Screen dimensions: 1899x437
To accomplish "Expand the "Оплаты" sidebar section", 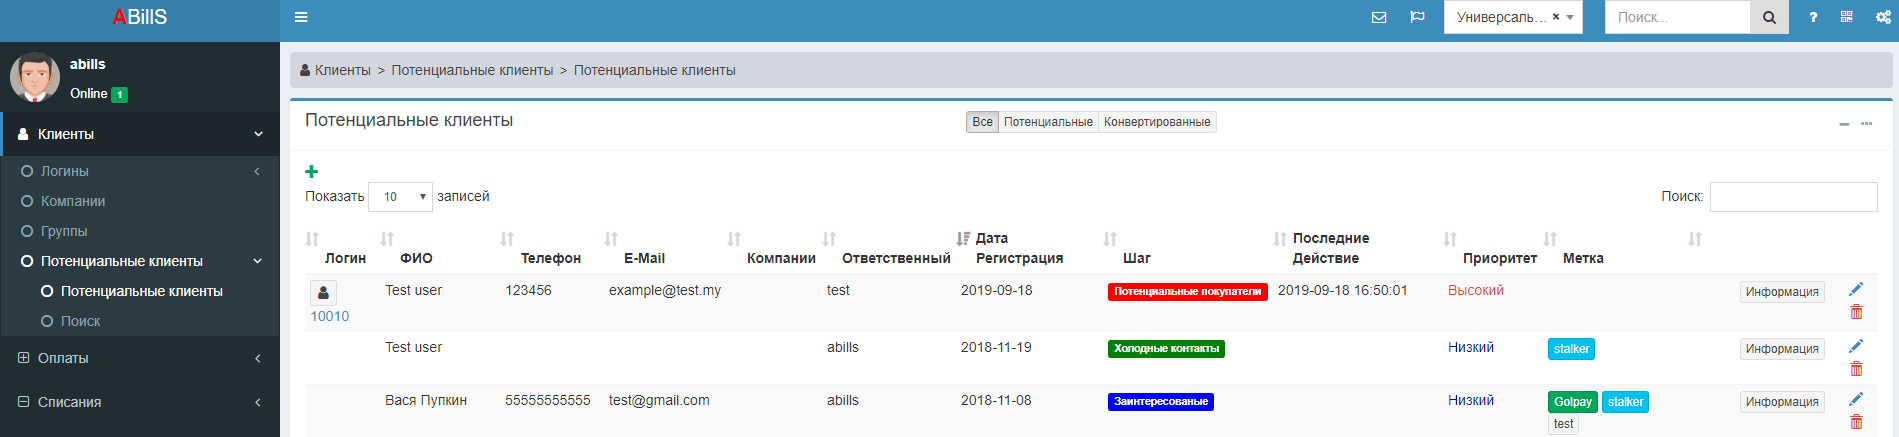I will coord(140,358).
